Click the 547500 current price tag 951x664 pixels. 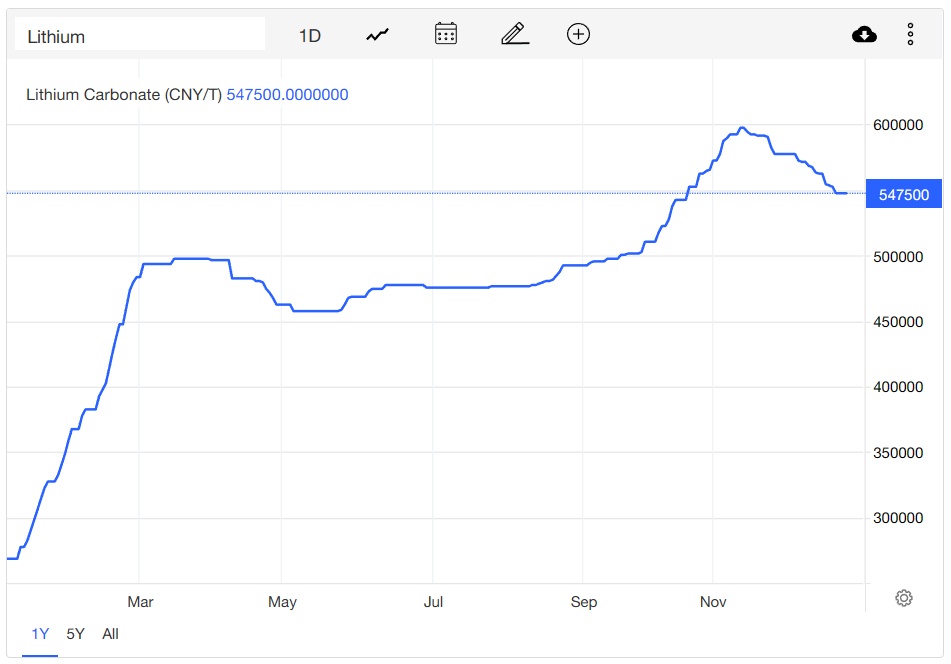click(x=904, y=195)
